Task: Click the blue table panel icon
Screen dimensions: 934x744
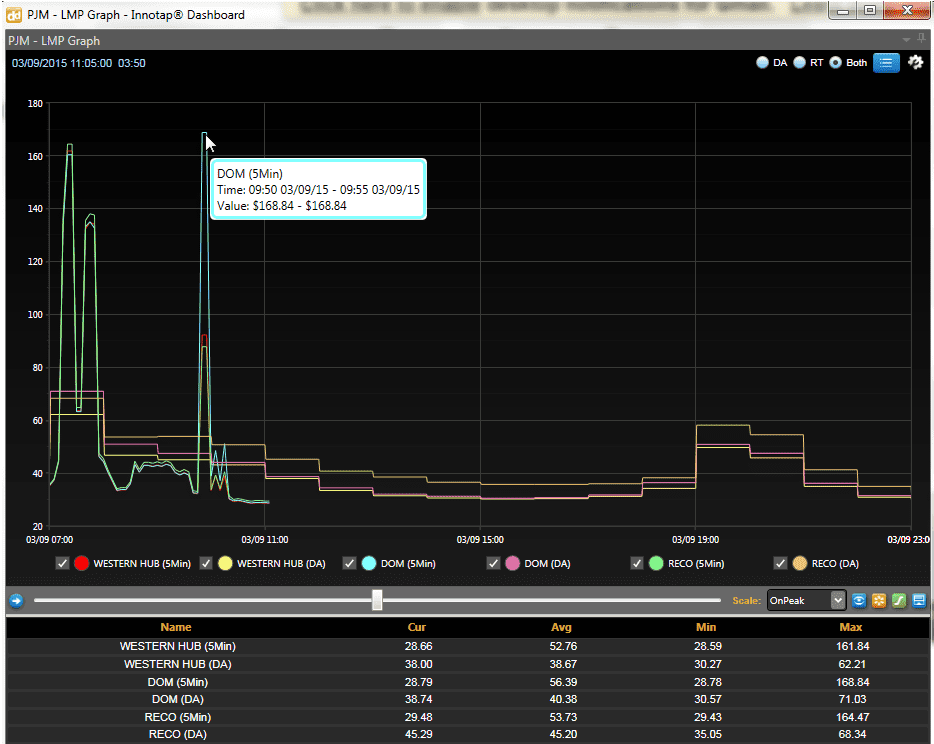Action: click(919, 600)
